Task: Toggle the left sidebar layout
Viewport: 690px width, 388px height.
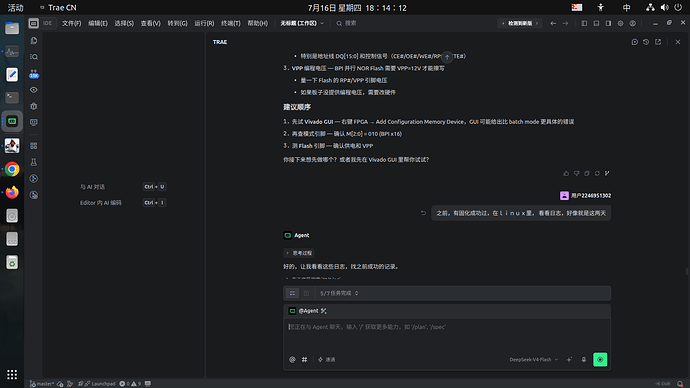Action: pyautogui.click(x=584, y=23)
